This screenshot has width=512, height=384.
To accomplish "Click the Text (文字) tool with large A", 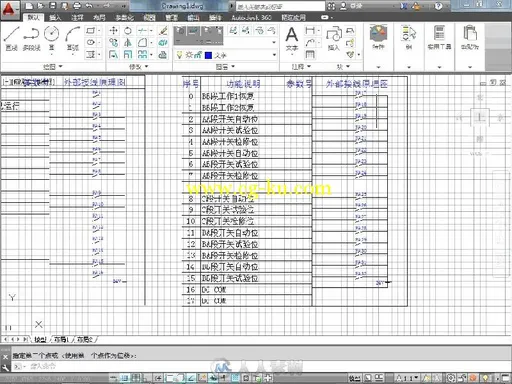I will [x=292, y=39].
